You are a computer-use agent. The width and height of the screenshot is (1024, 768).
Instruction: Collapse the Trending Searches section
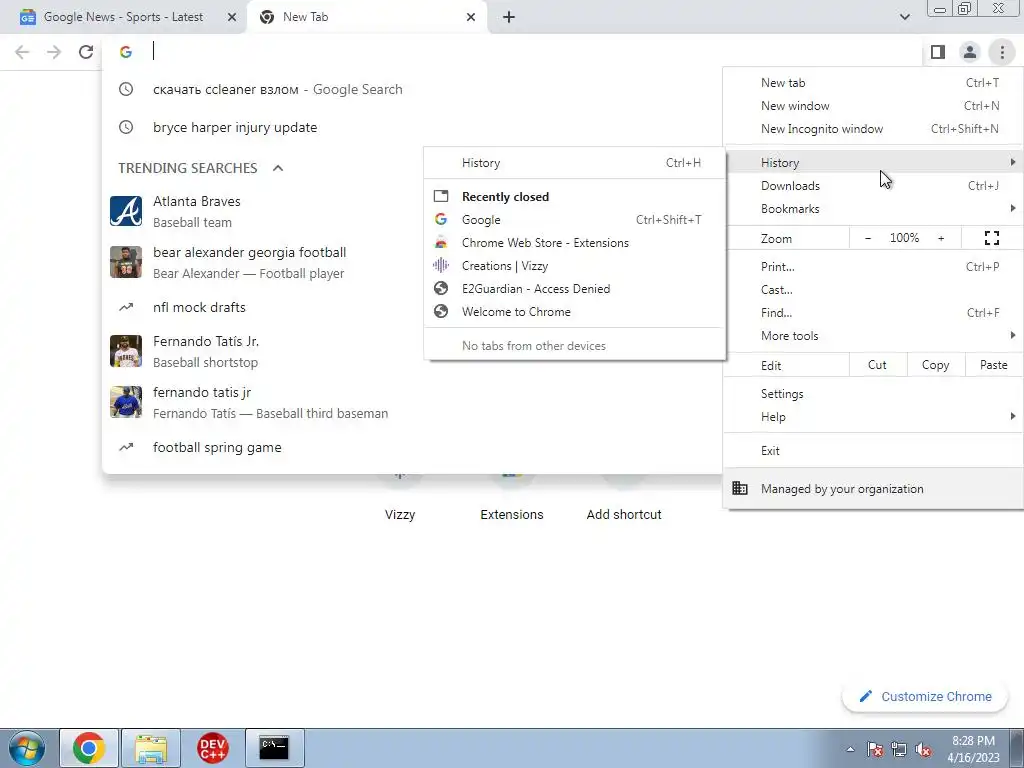tap(278, 168)
